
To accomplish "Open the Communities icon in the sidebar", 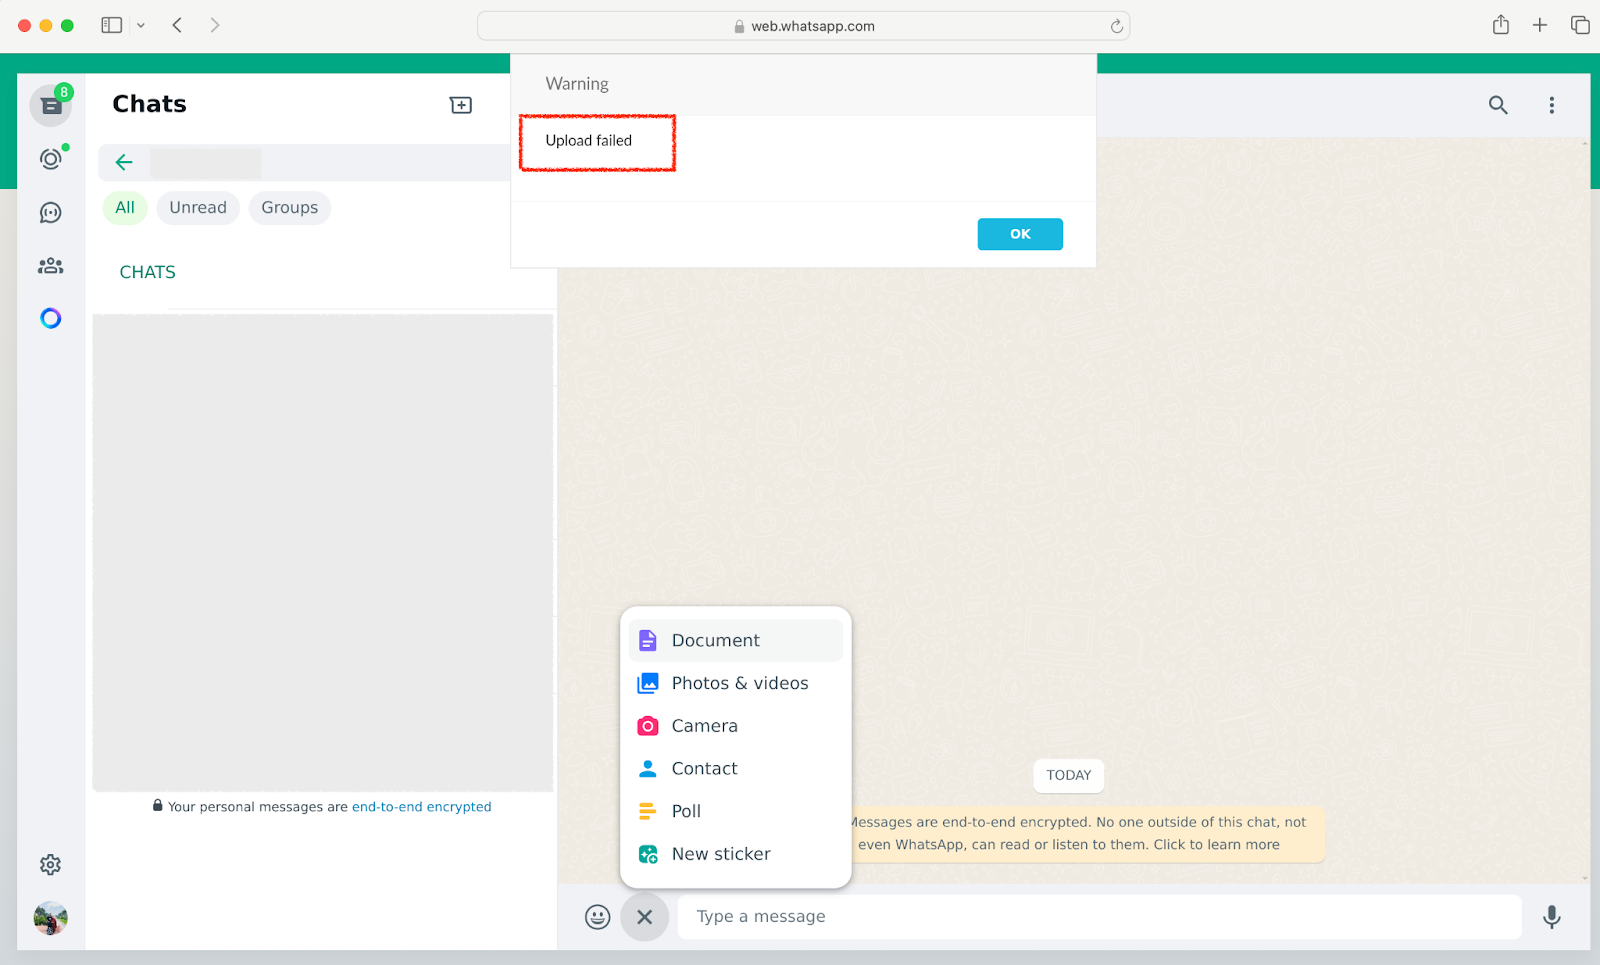I will tap(51, 266).
